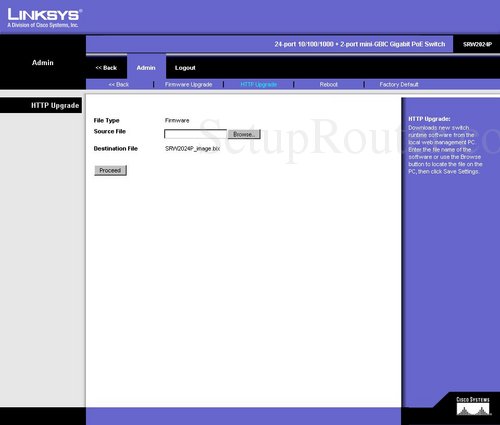Open the Admin tab

pos(146,68)
